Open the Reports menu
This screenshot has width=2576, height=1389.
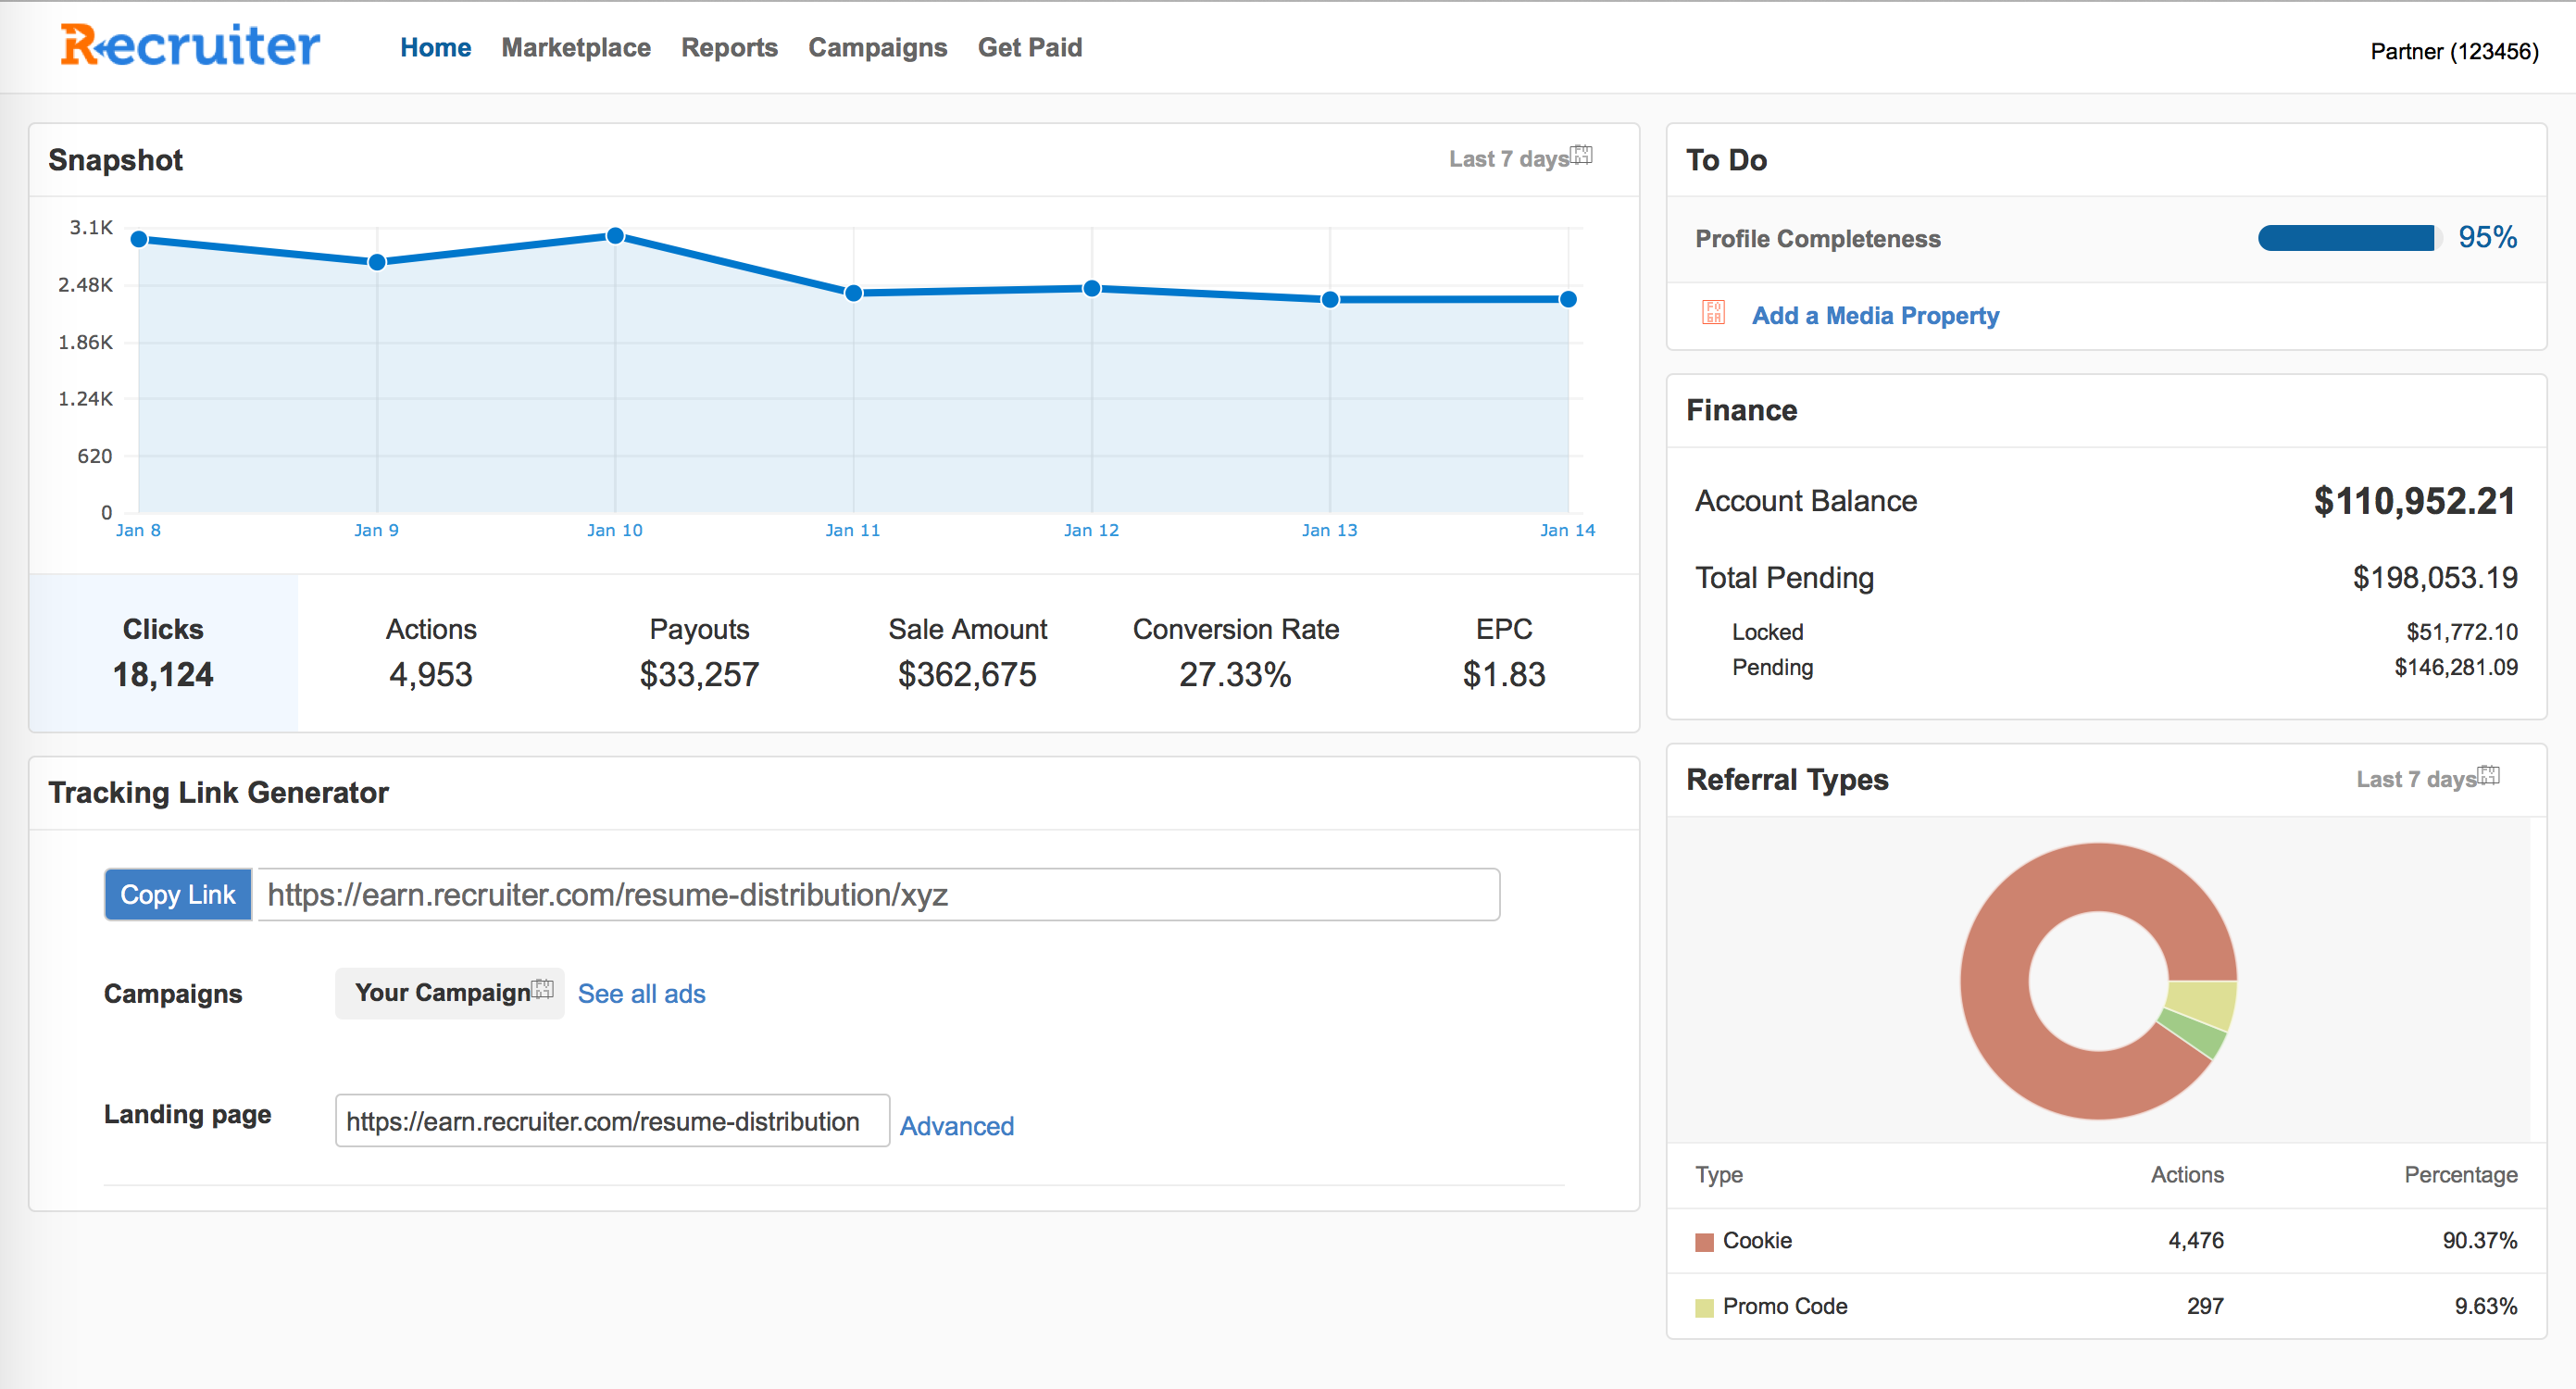[x=729, y=47]
